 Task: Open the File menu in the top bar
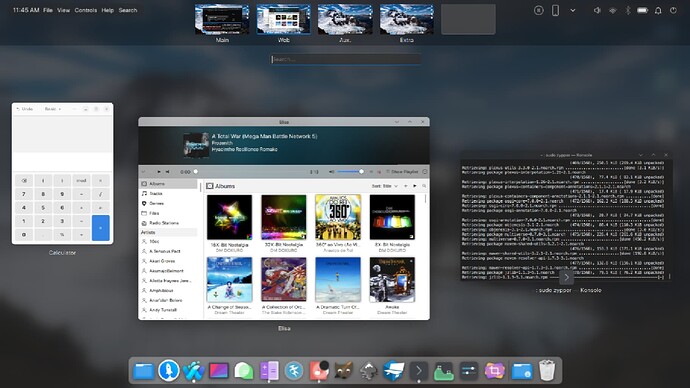click(x=48, y=10)
